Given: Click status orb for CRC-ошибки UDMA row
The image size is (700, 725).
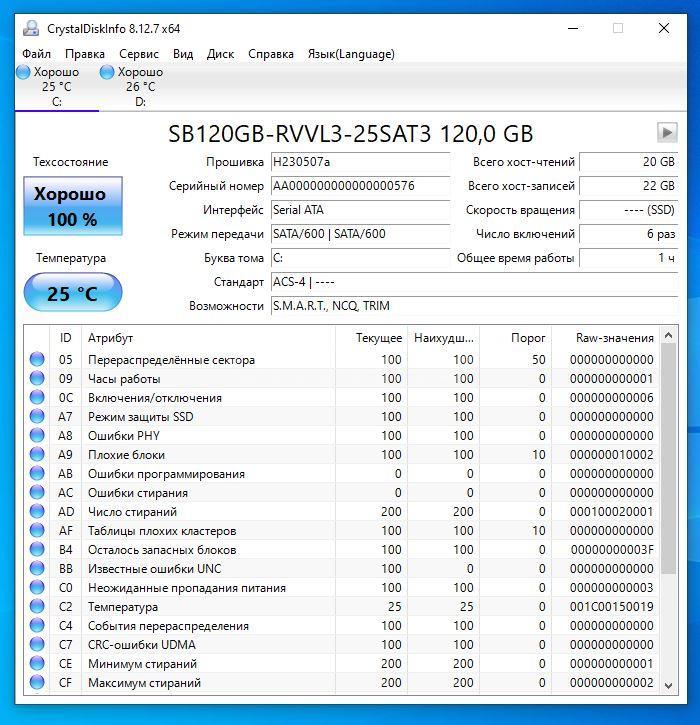Looking at the screenshot, I should [x=38, y=645].
